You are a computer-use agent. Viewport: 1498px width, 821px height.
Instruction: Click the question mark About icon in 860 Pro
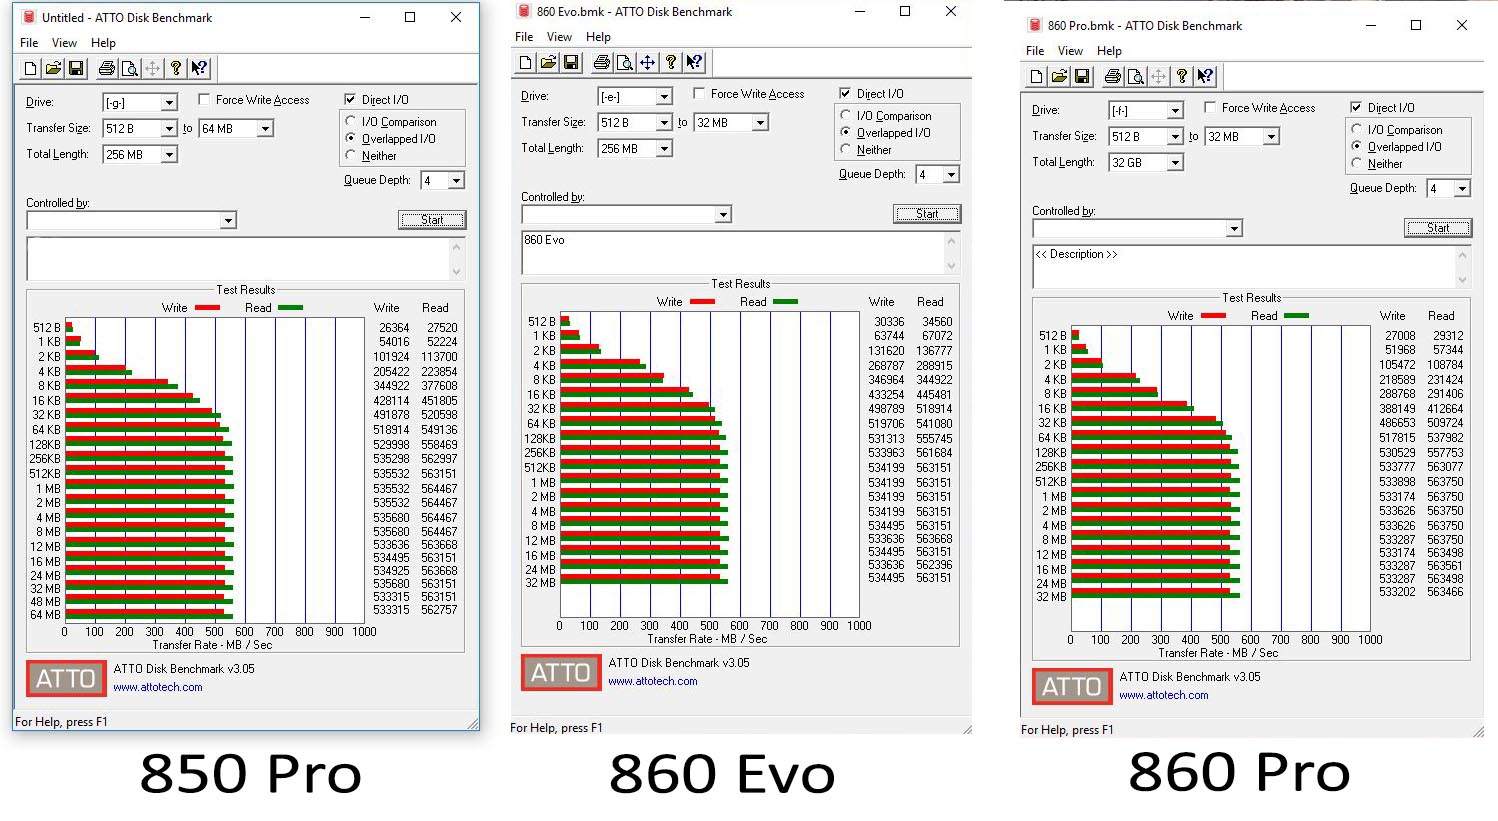tap(1182, 76)
